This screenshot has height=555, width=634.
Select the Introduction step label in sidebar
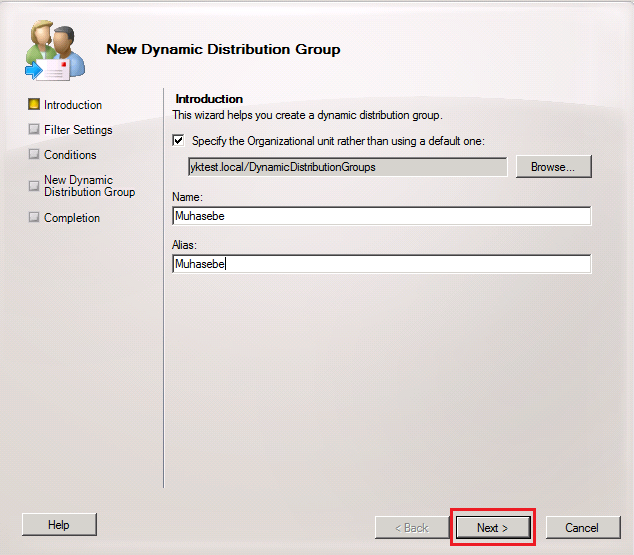(x=73, y=105)
